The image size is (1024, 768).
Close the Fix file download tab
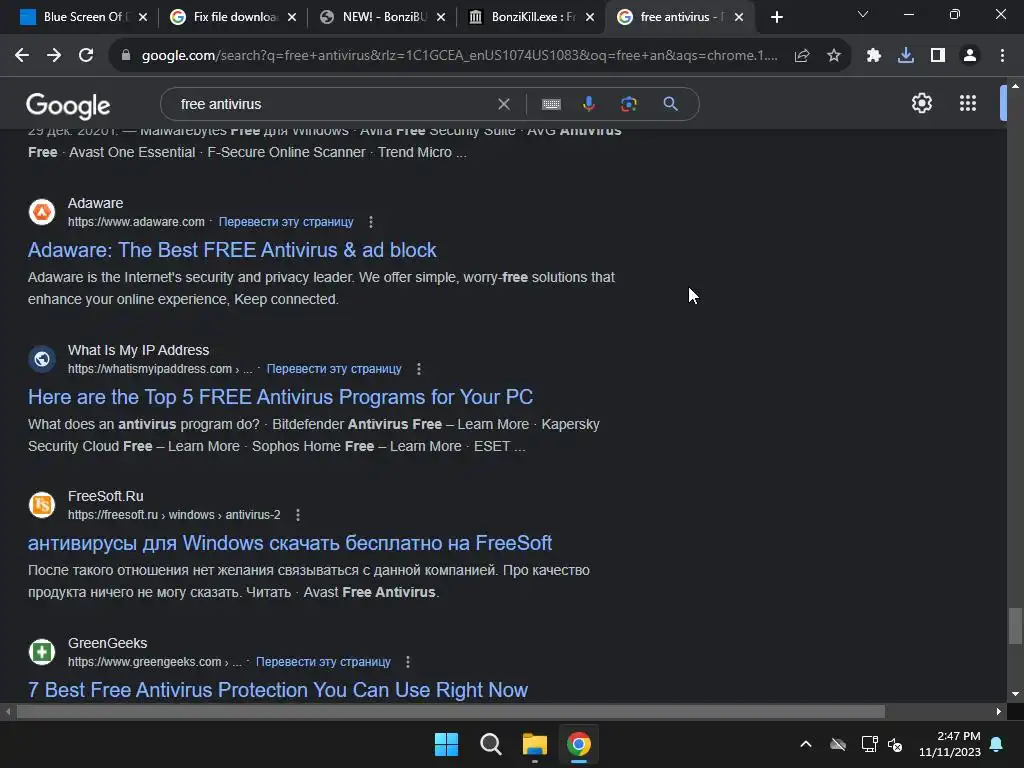[292, 18]
